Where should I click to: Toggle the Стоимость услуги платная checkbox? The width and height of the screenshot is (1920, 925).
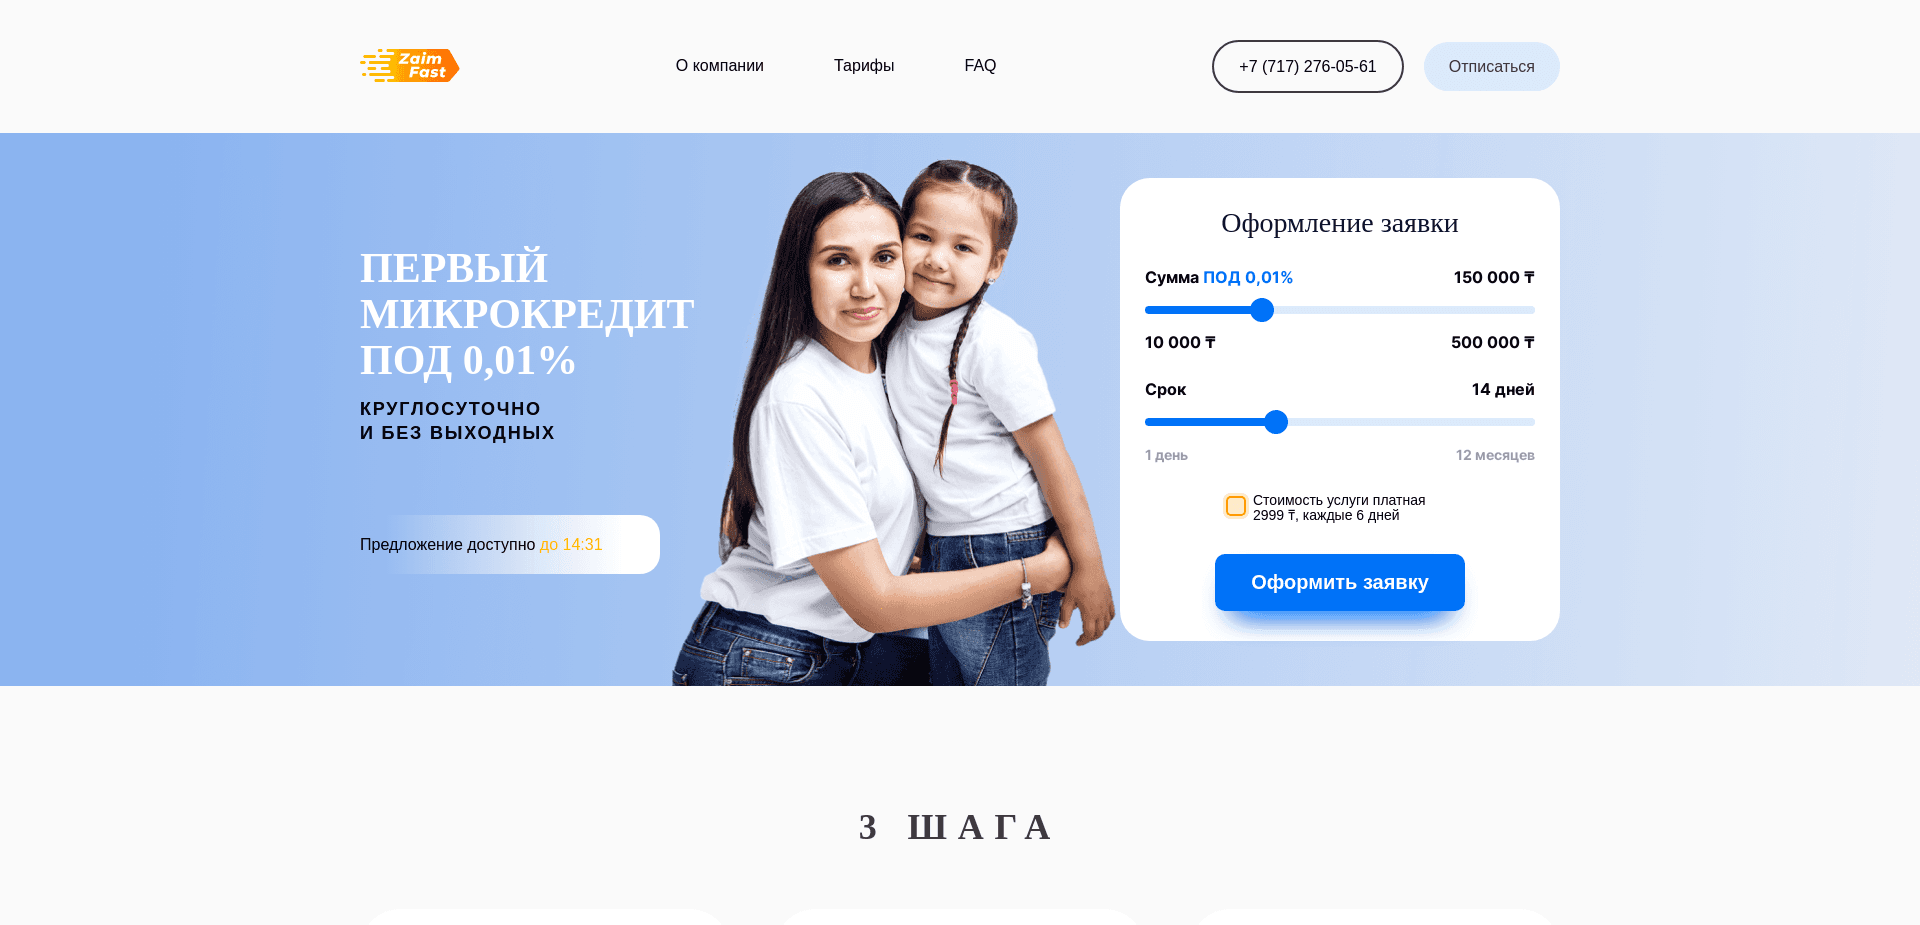point(1236,507)
